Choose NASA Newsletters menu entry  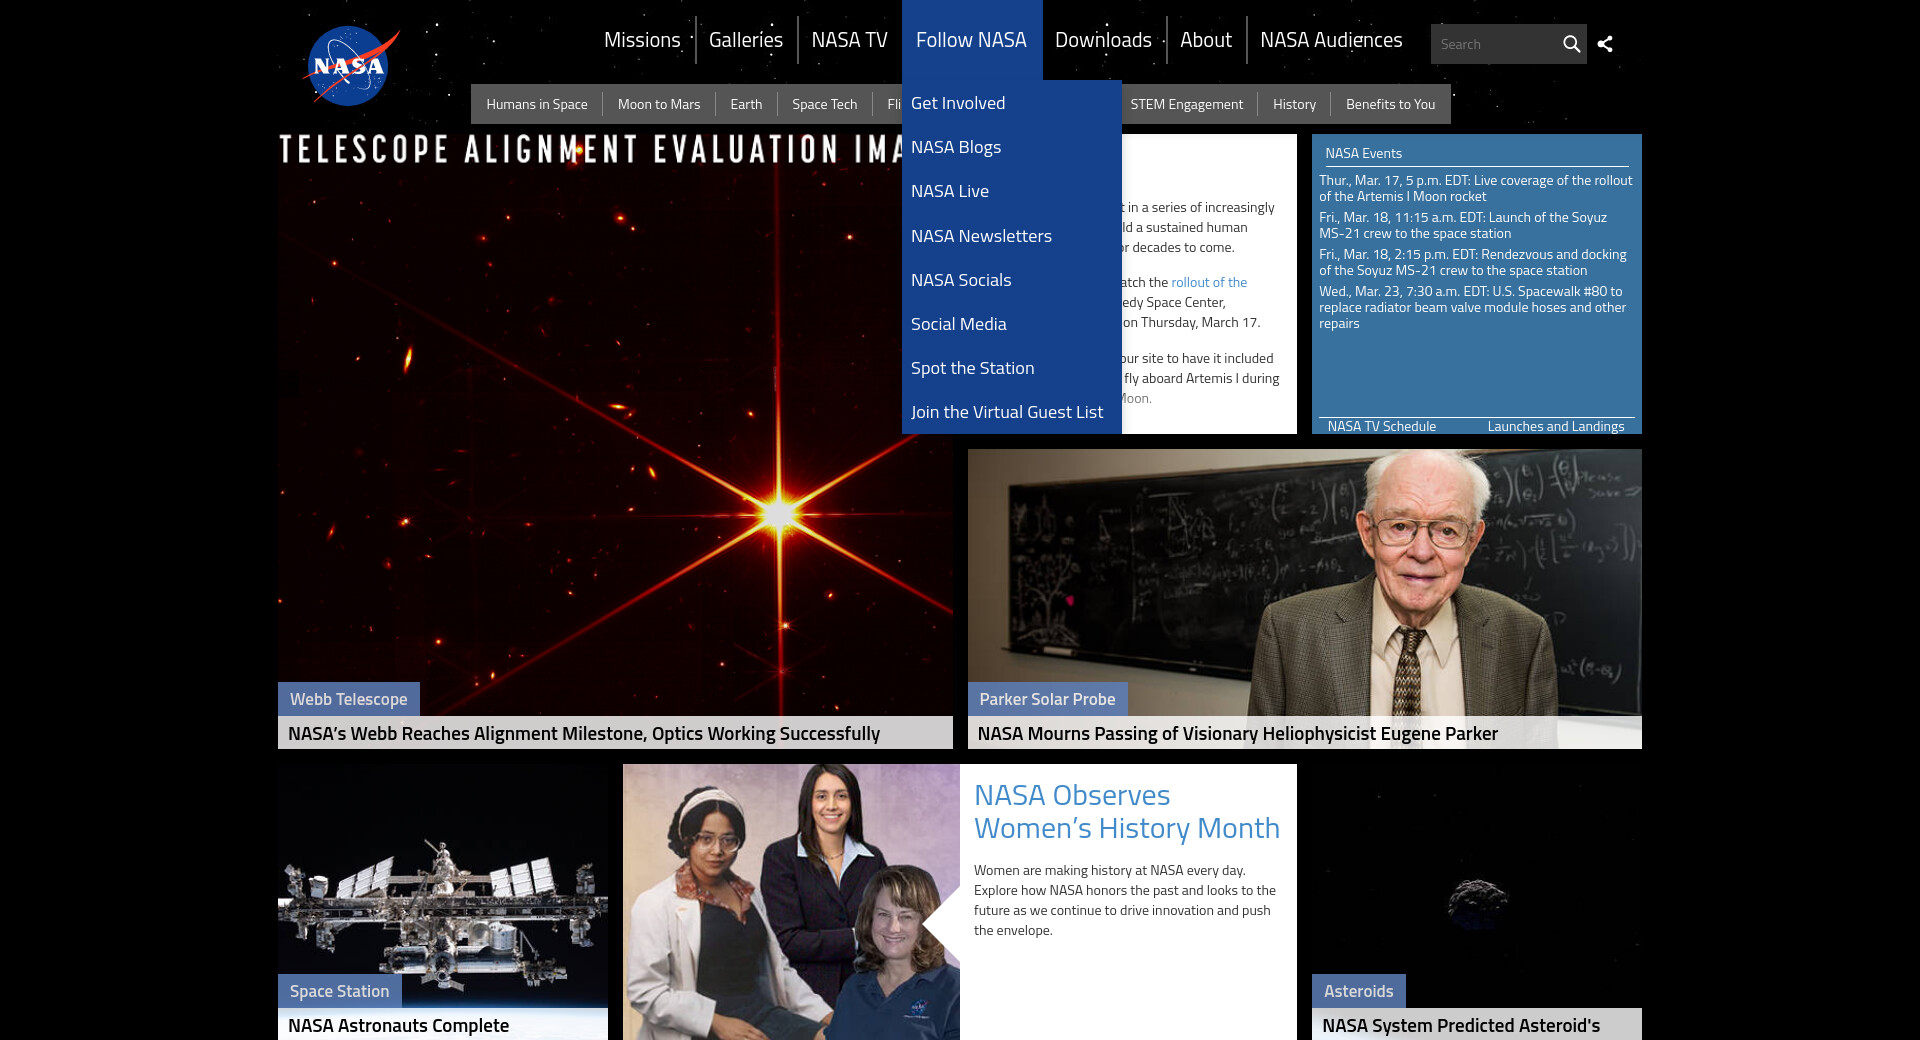pyautogui.click(x=1011, y=236)
